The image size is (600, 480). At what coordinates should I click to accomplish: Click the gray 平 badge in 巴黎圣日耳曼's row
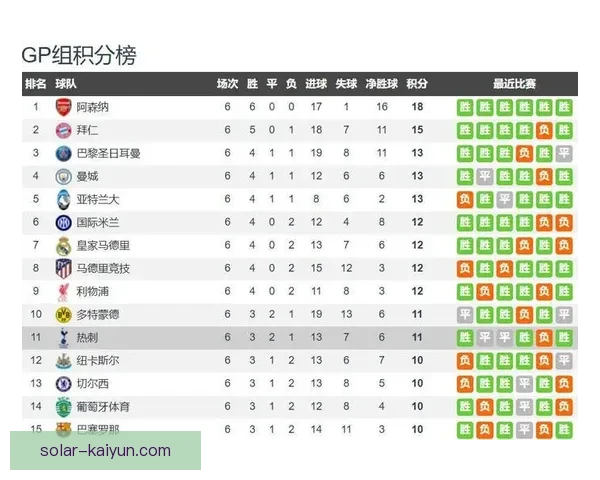(x=564, y=153)
